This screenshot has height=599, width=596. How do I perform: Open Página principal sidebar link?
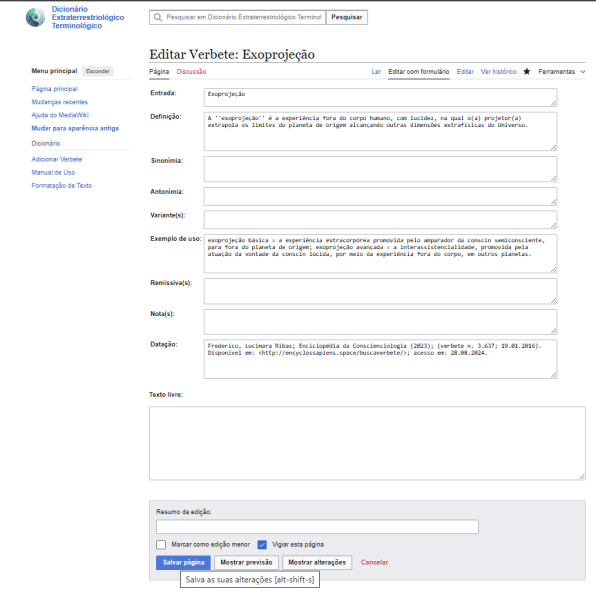pos(55,89)
